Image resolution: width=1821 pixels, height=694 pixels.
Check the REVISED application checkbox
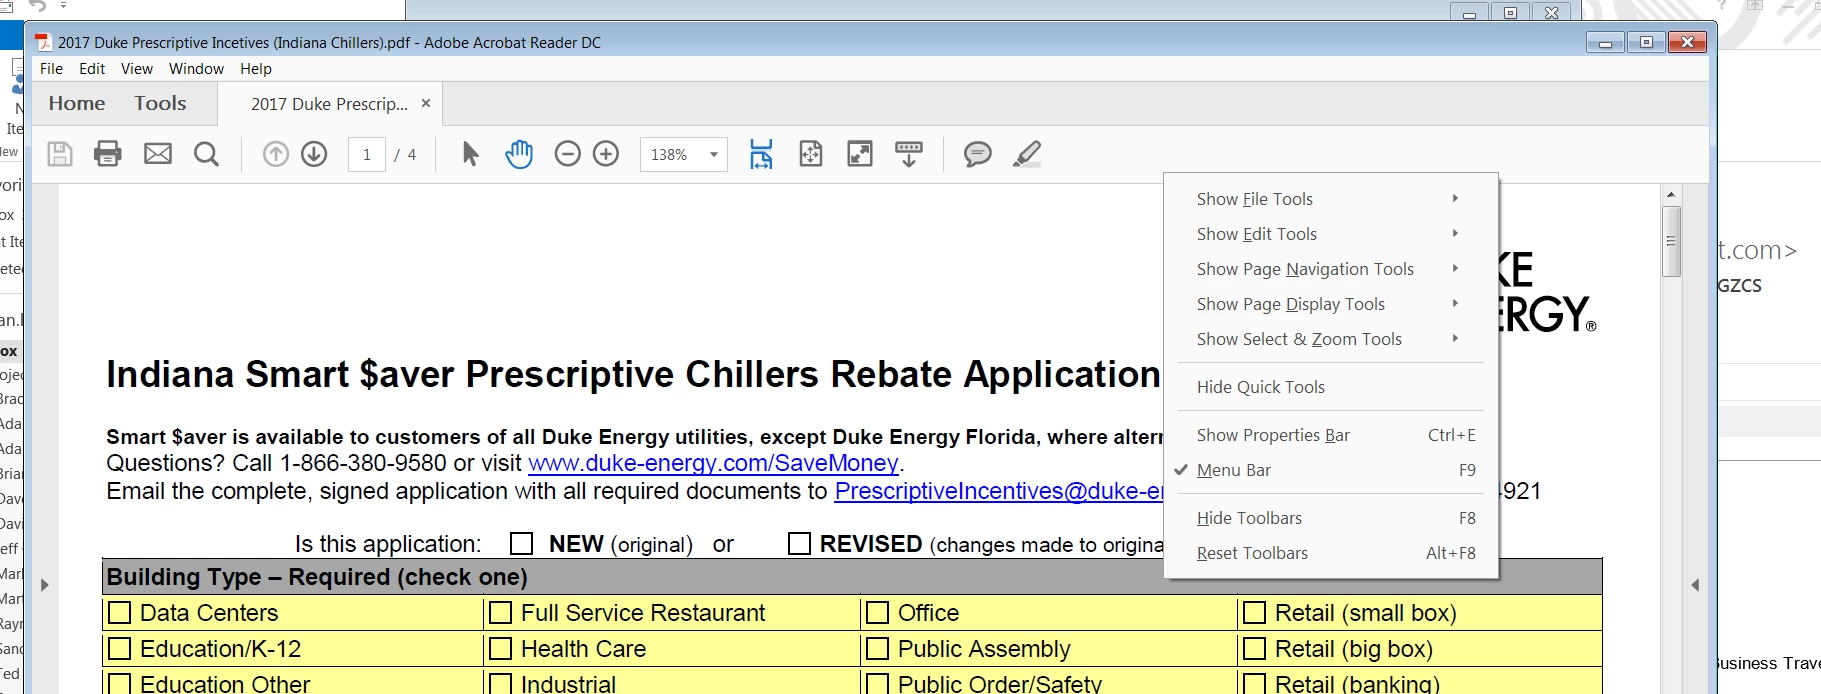pyautogui.click(x=799, y=544)
